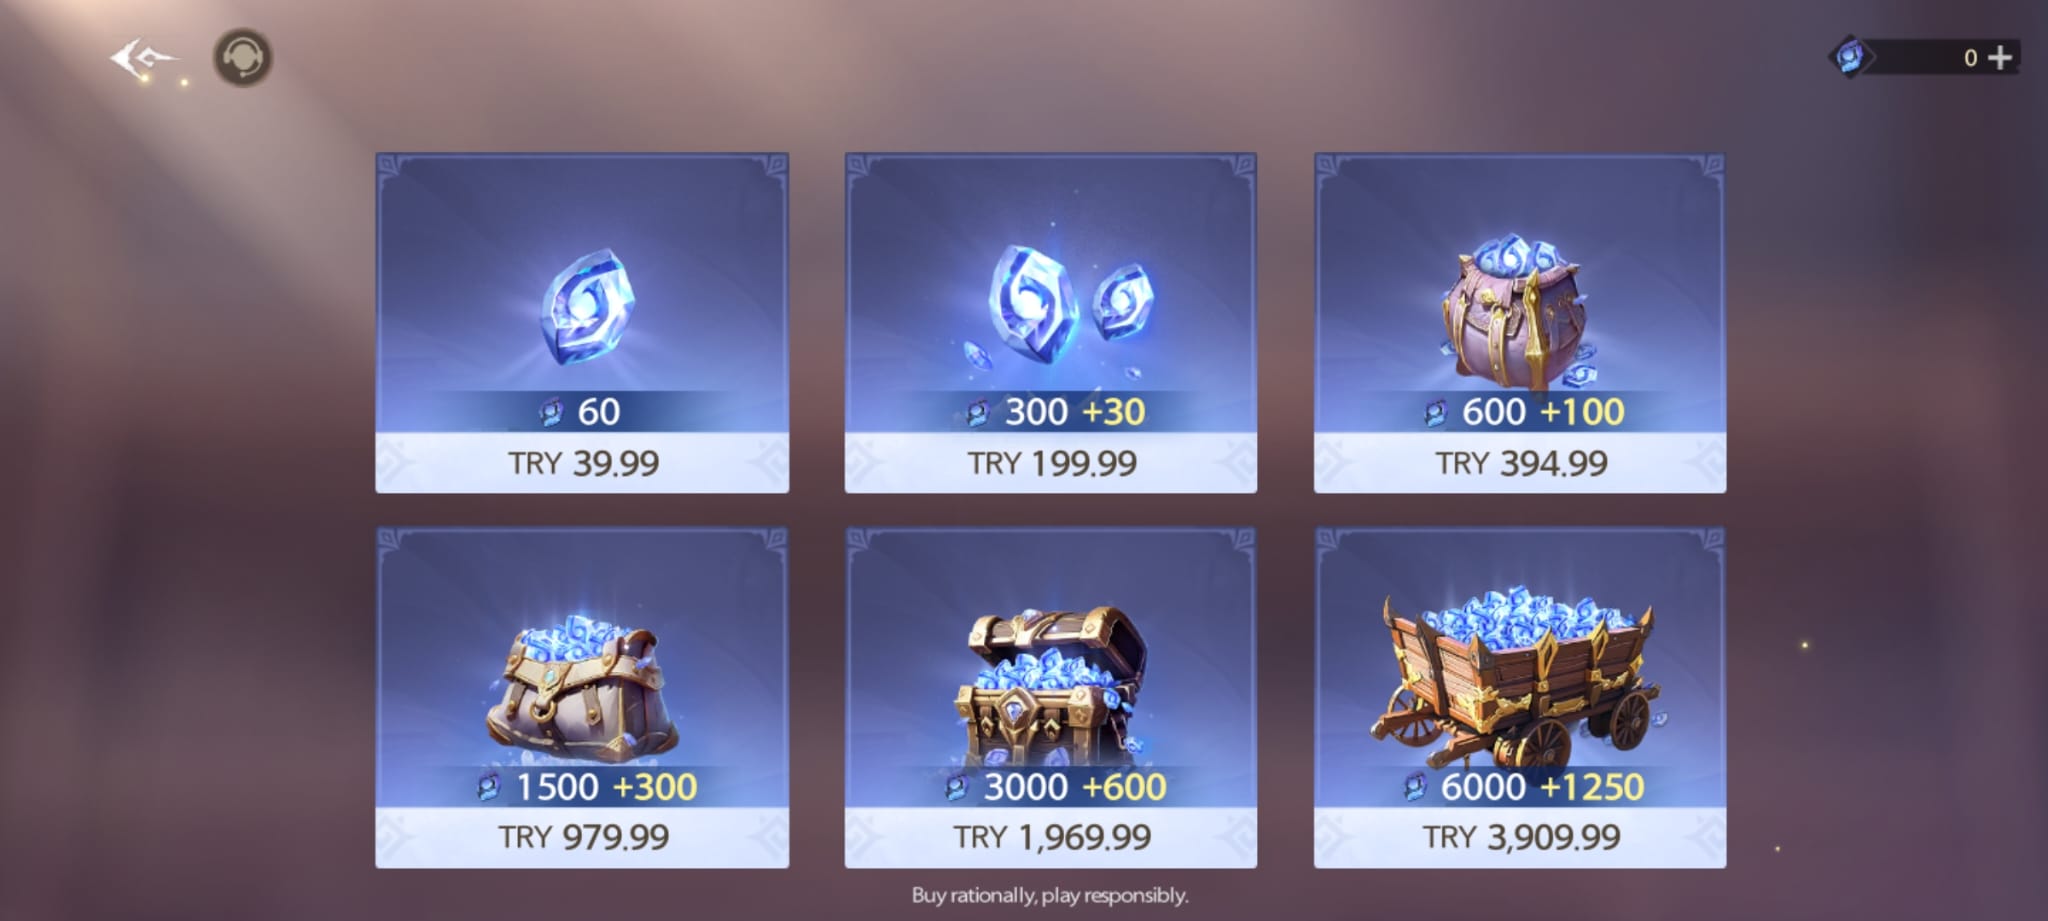Viewport: 2048px width, 921px height.
Task: Select the single crystal 60 gem image
Action: pyautogui.click(x=588, y=306)
